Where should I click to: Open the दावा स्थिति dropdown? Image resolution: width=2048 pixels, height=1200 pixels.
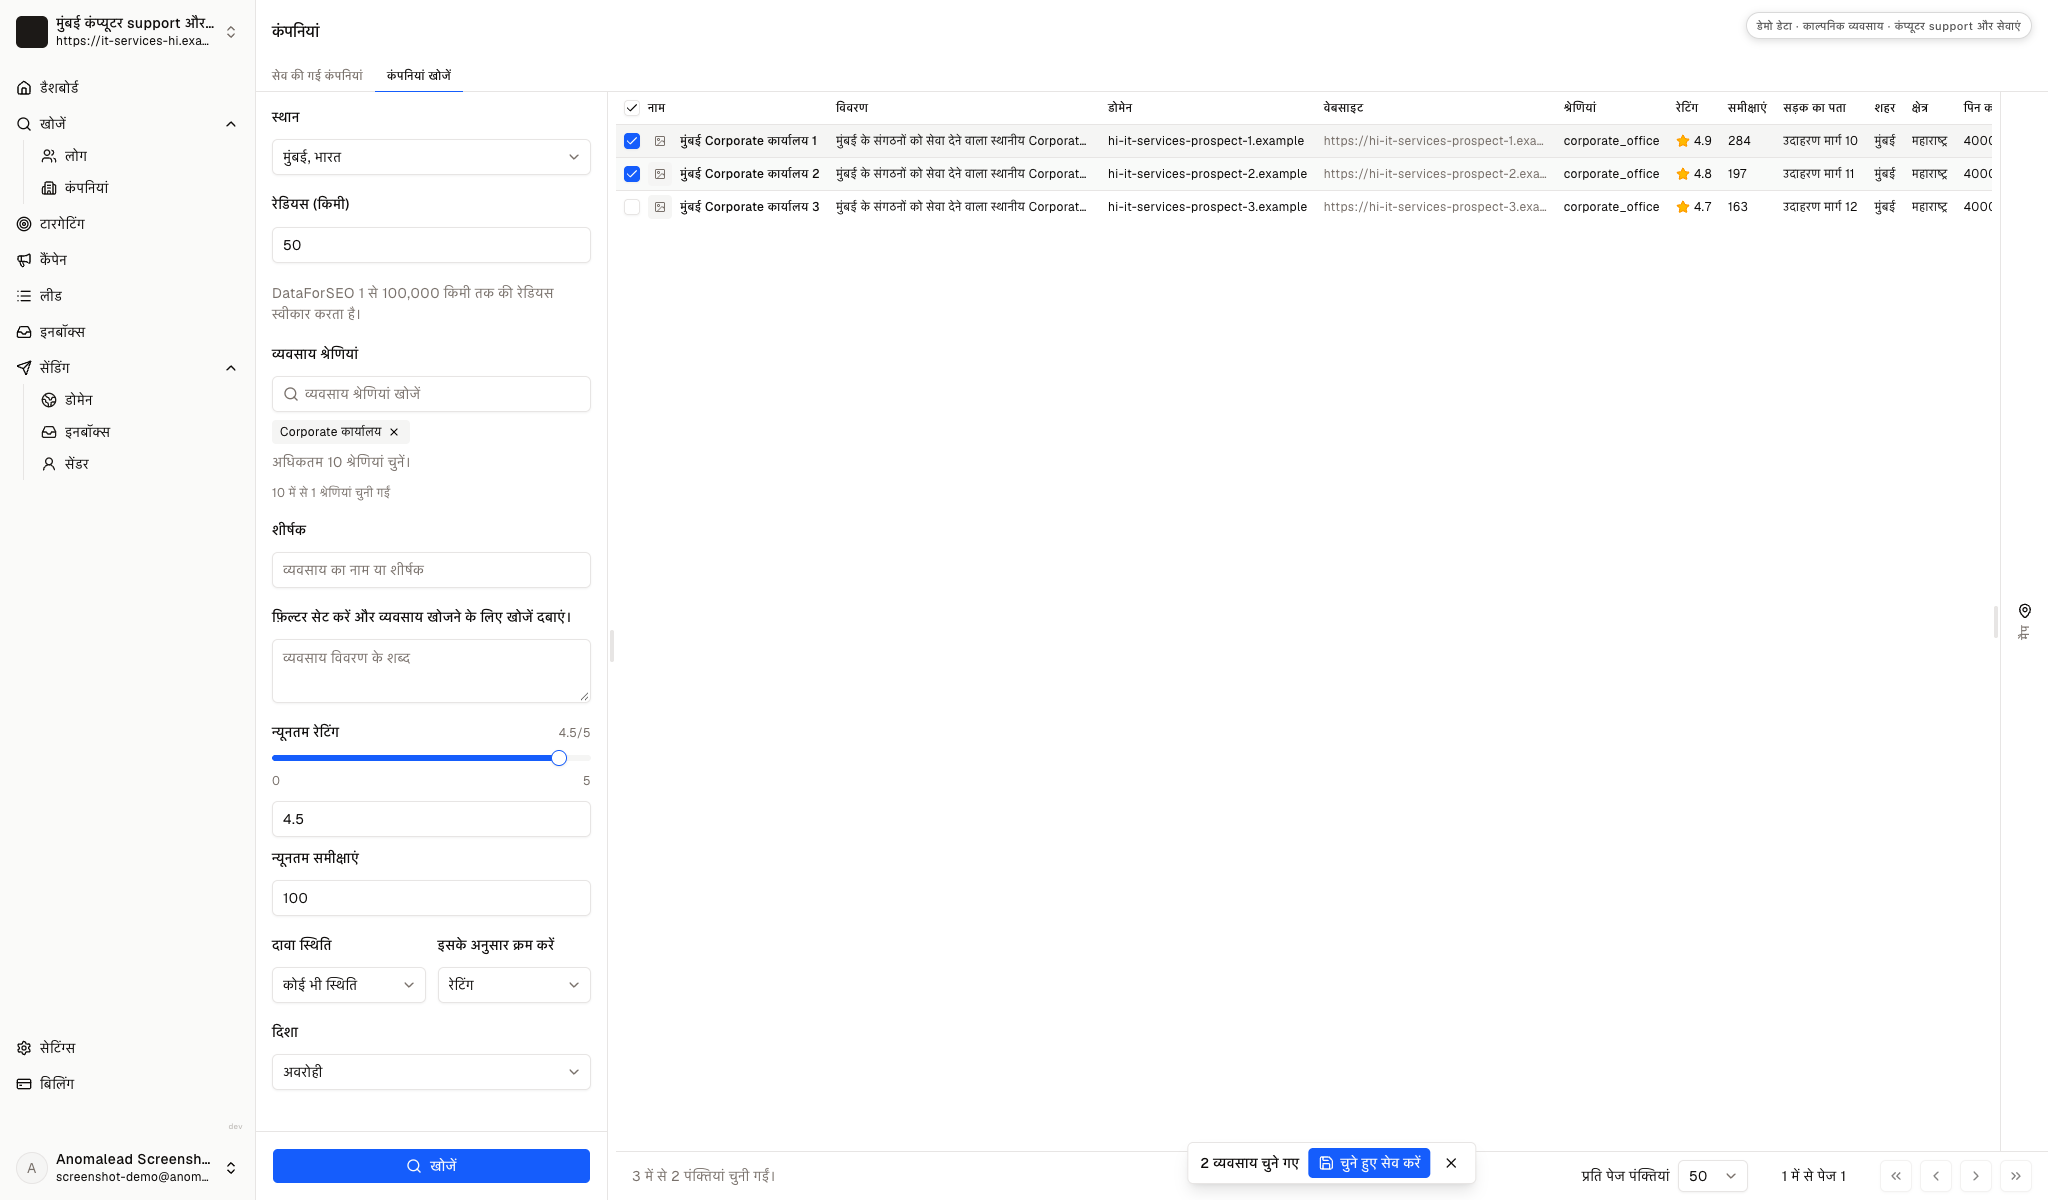point(348,985)
